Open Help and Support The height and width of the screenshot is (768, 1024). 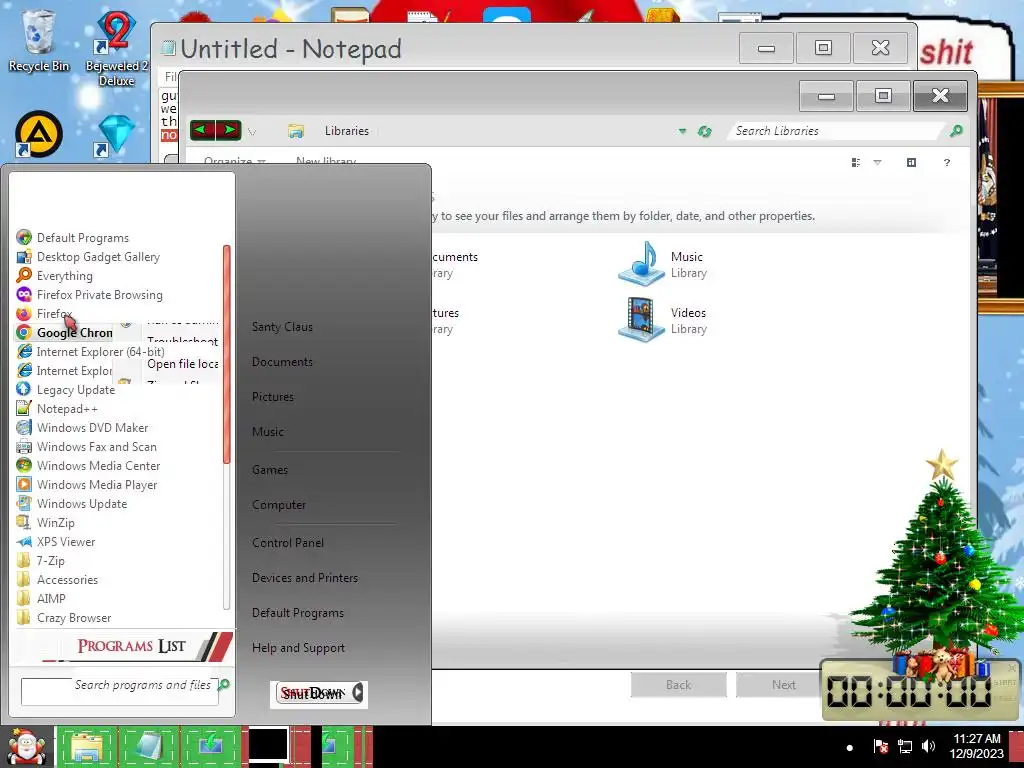pyautogui.click(x=298, y=648)
